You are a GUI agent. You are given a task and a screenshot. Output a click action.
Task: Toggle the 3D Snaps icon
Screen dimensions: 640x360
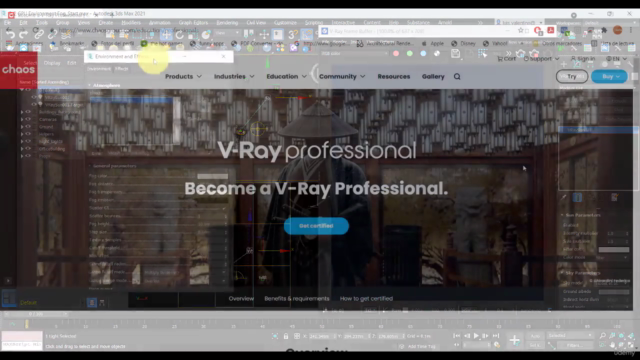[x=292, y=35]
